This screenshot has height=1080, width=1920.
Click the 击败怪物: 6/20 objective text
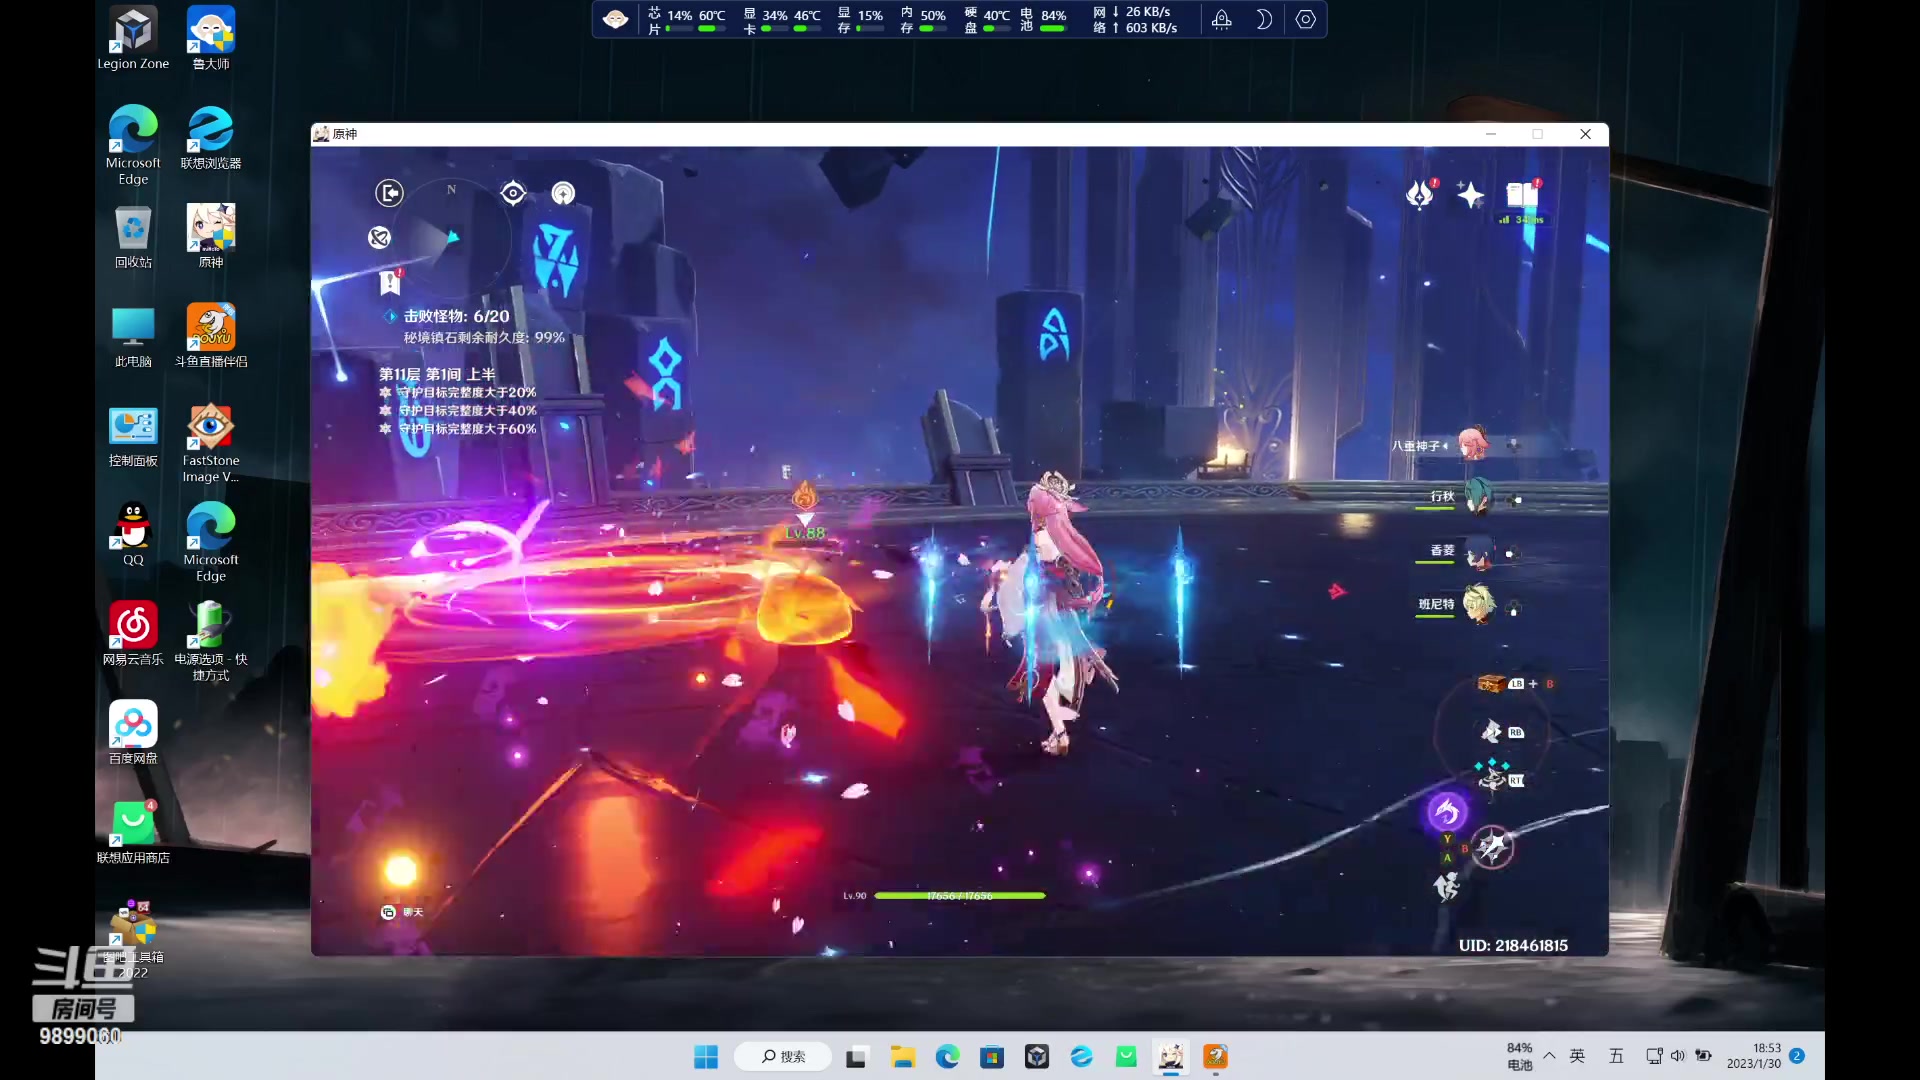pos(456,316)
